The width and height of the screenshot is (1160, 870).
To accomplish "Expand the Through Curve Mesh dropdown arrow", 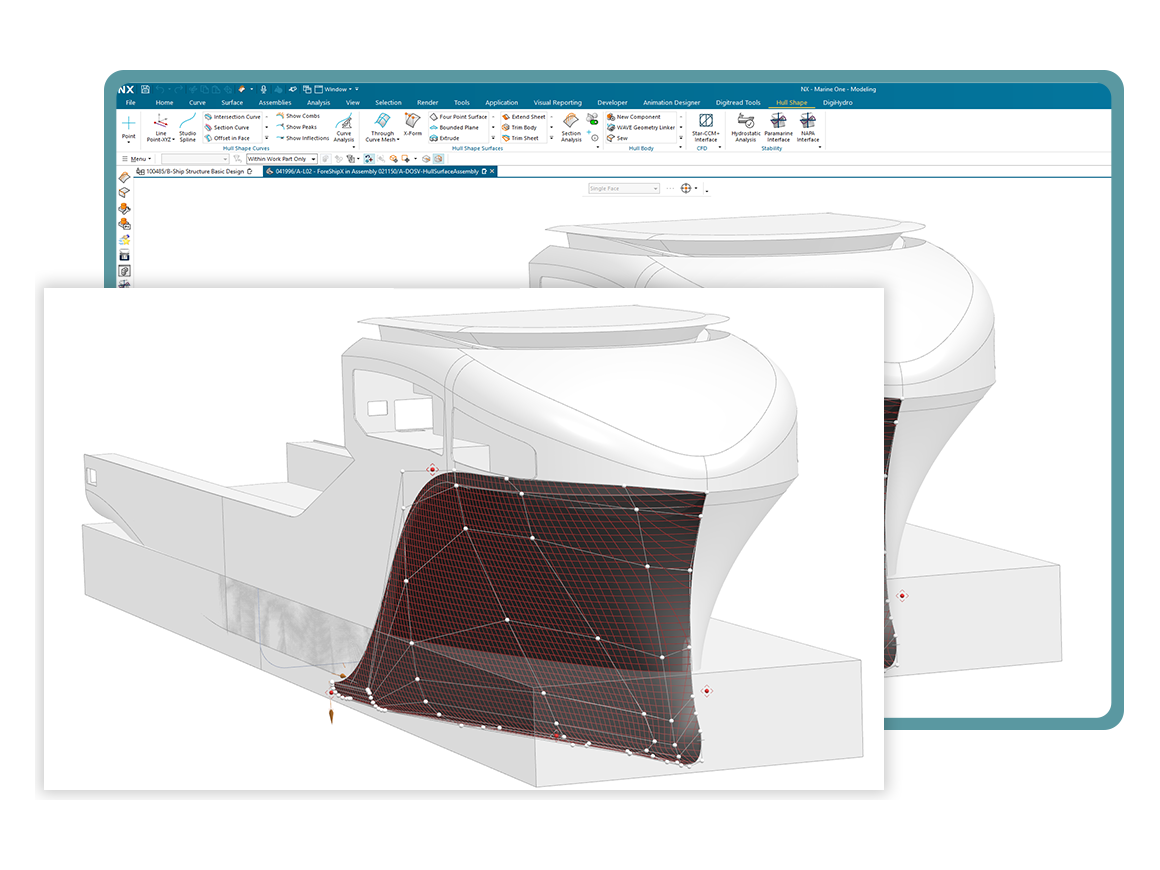I will pyautogui.click(x=399, y=140).
